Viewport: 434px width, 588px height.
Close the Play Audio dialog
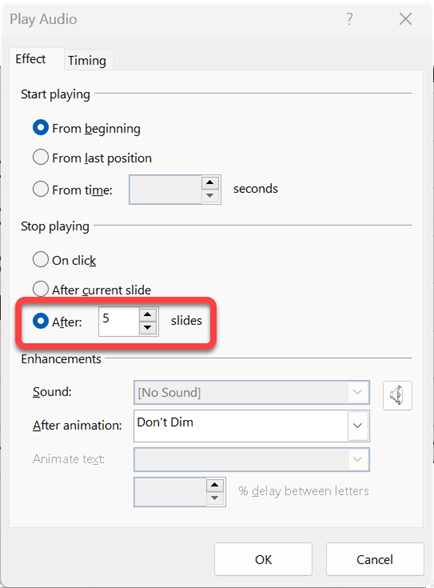point(405,19)
